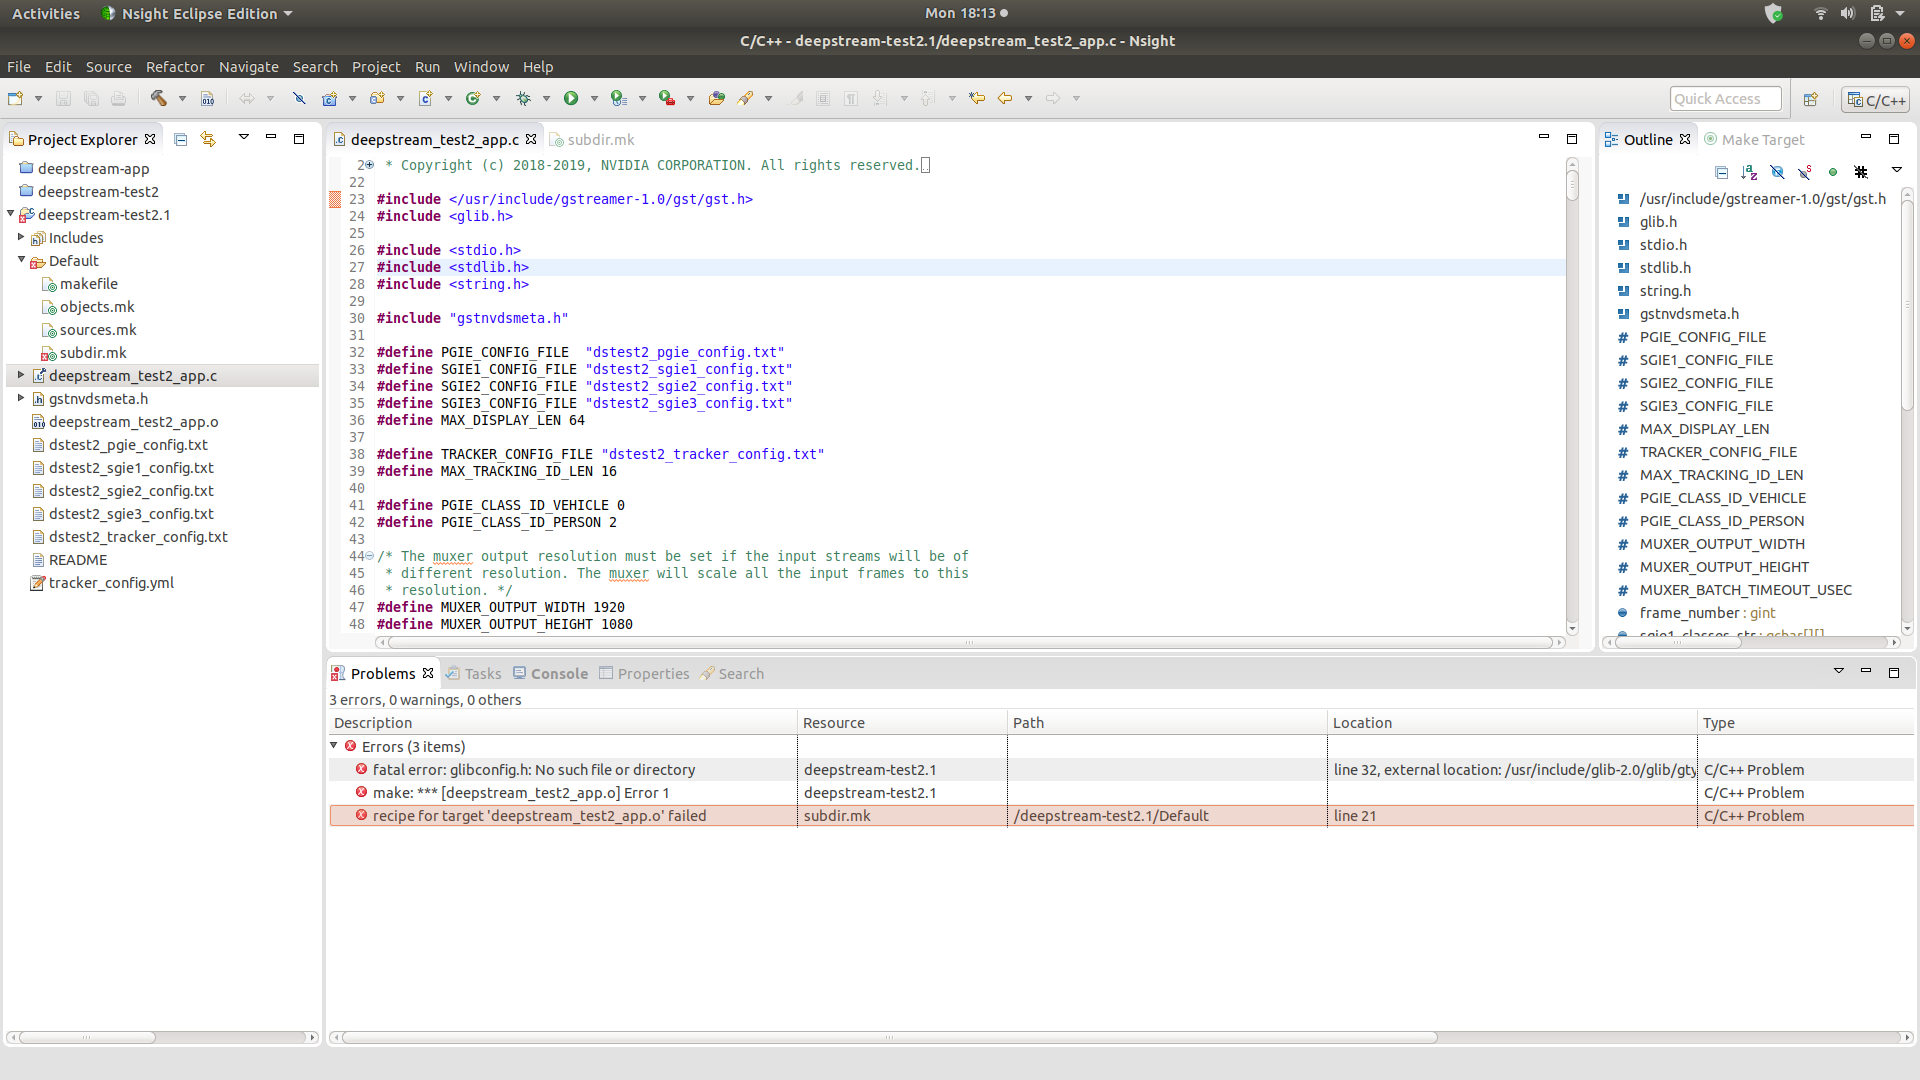The width and height of the screenshot is (1920, 1080).
Task: Collapse all in Project Explorer
Action: [181, 139]
